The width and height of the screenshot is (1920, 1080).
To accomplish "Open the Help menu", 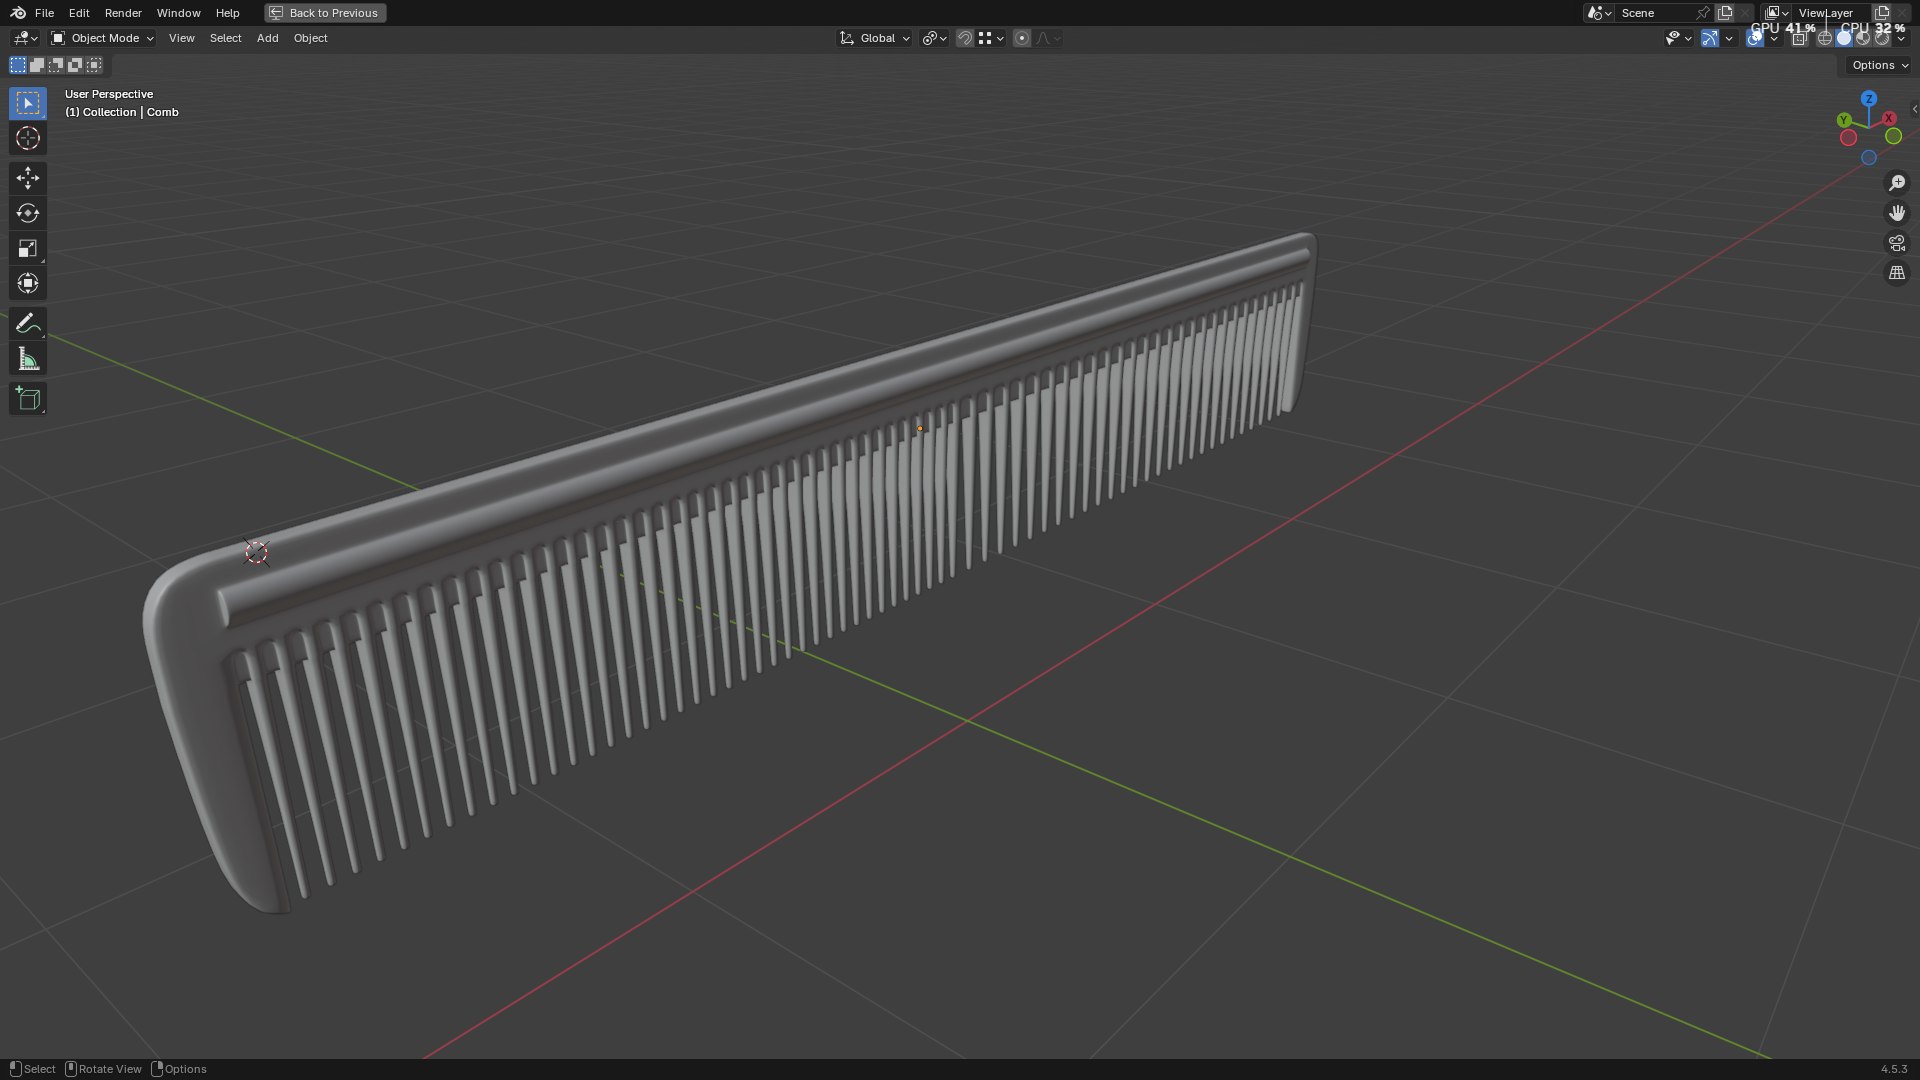I will [x=227, y=13].
